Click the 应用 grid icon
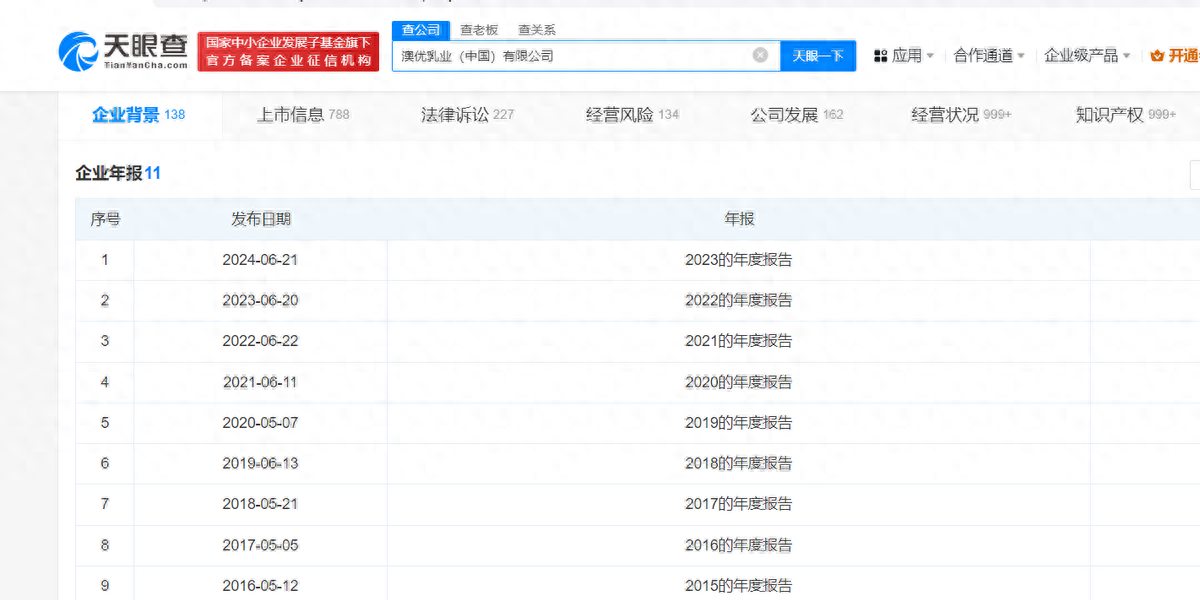Image resolution: width=1200 pixels, height=600 pixels. click(880, 56)
